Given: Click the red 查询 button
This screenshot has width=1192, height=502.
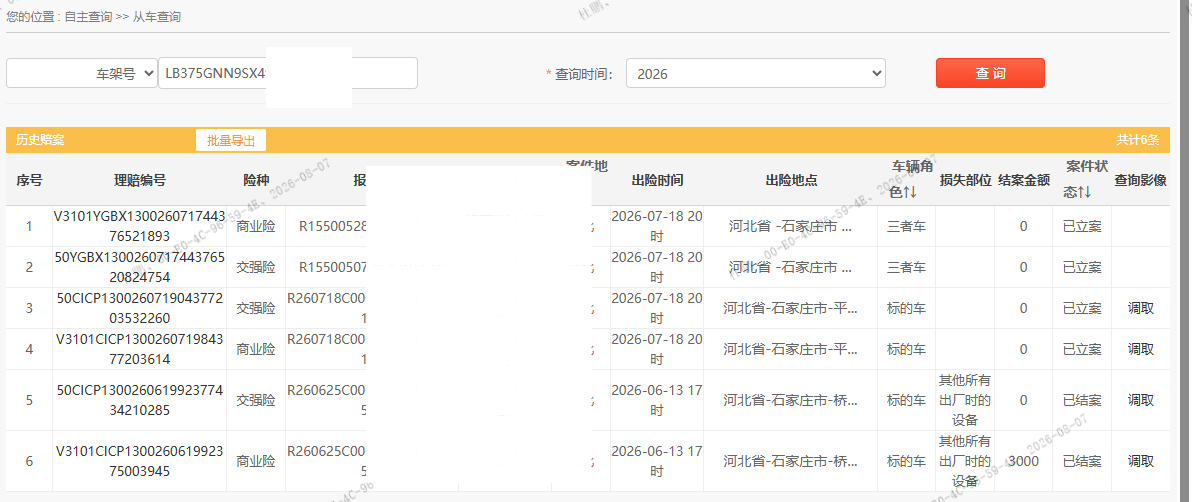Looking at the screenshot, I should click(x=990, y=73).
